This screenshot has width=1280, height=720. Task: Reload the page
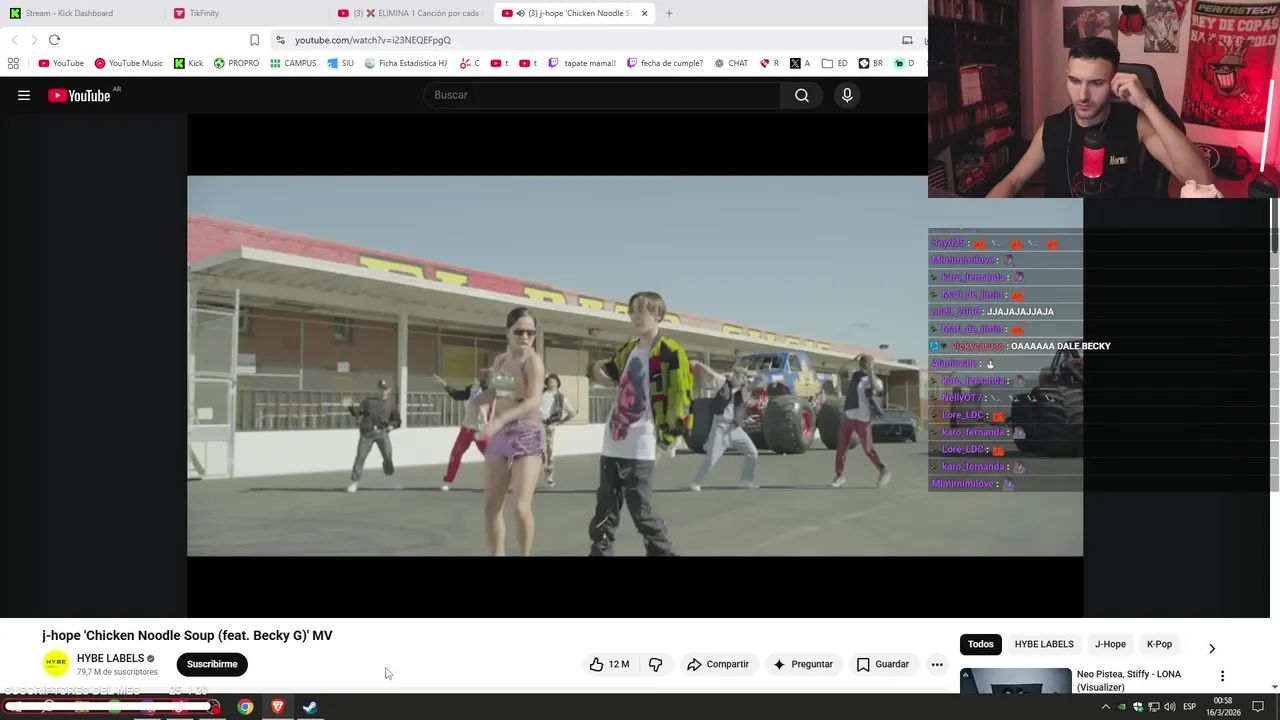pyautogui.click(x=54, y=40)
